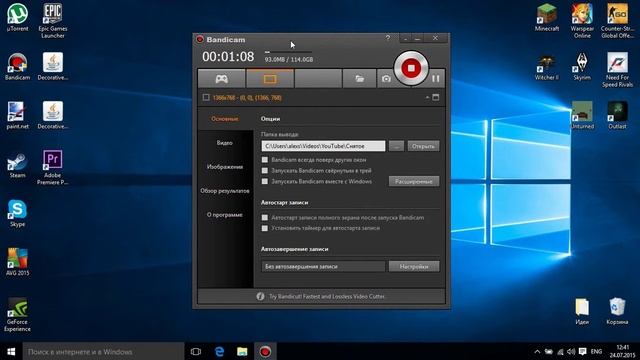The height and width of the screenshot is (360, 640).
Task: Select Steam desktop icon
Action: (x=18, y=164)
